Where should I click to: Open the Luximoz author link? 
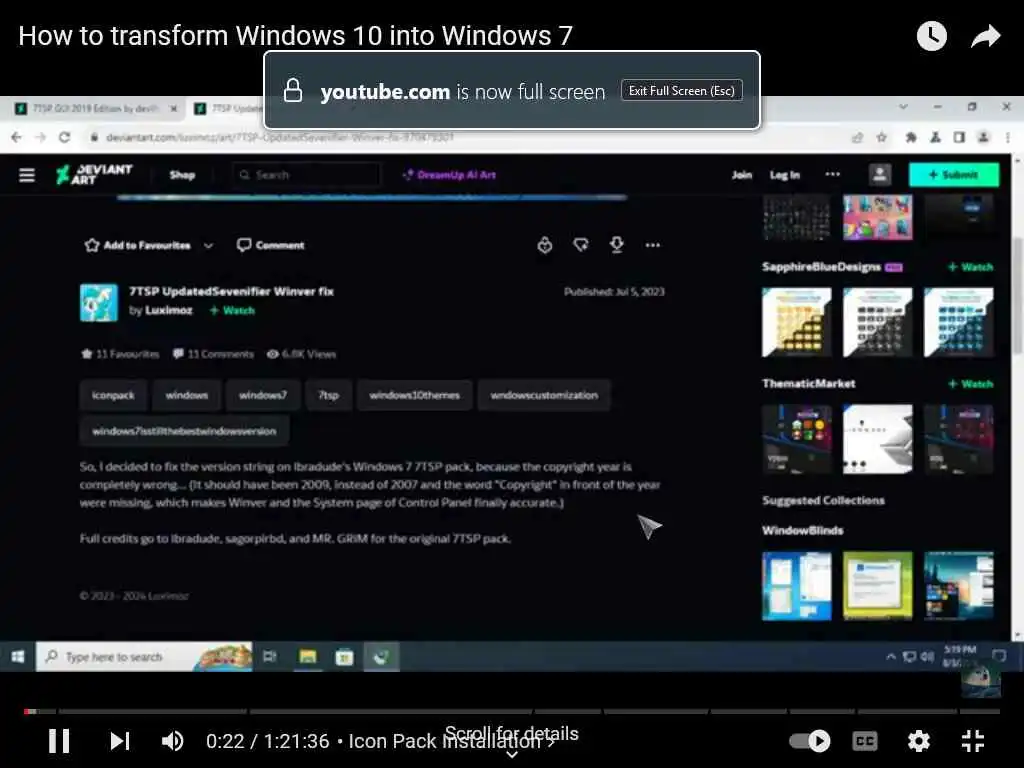point(168,310)
